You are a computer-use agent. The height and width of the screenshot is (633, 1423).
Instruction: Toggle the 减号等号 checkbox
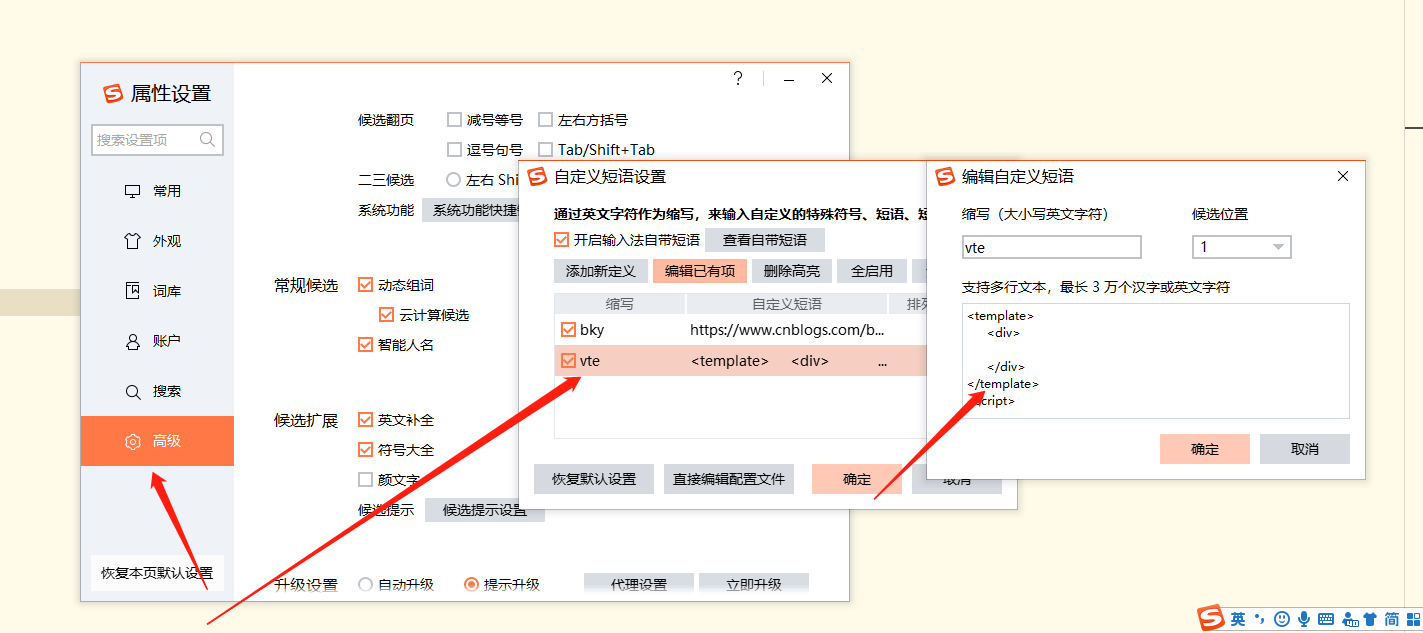(455, 120)
